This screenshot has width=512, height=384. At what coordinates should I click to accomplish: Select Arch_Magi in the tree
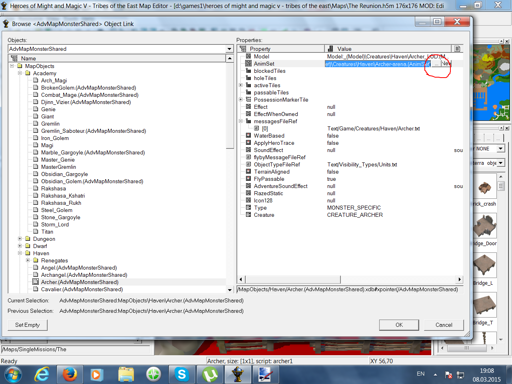[x=54, y=80]
